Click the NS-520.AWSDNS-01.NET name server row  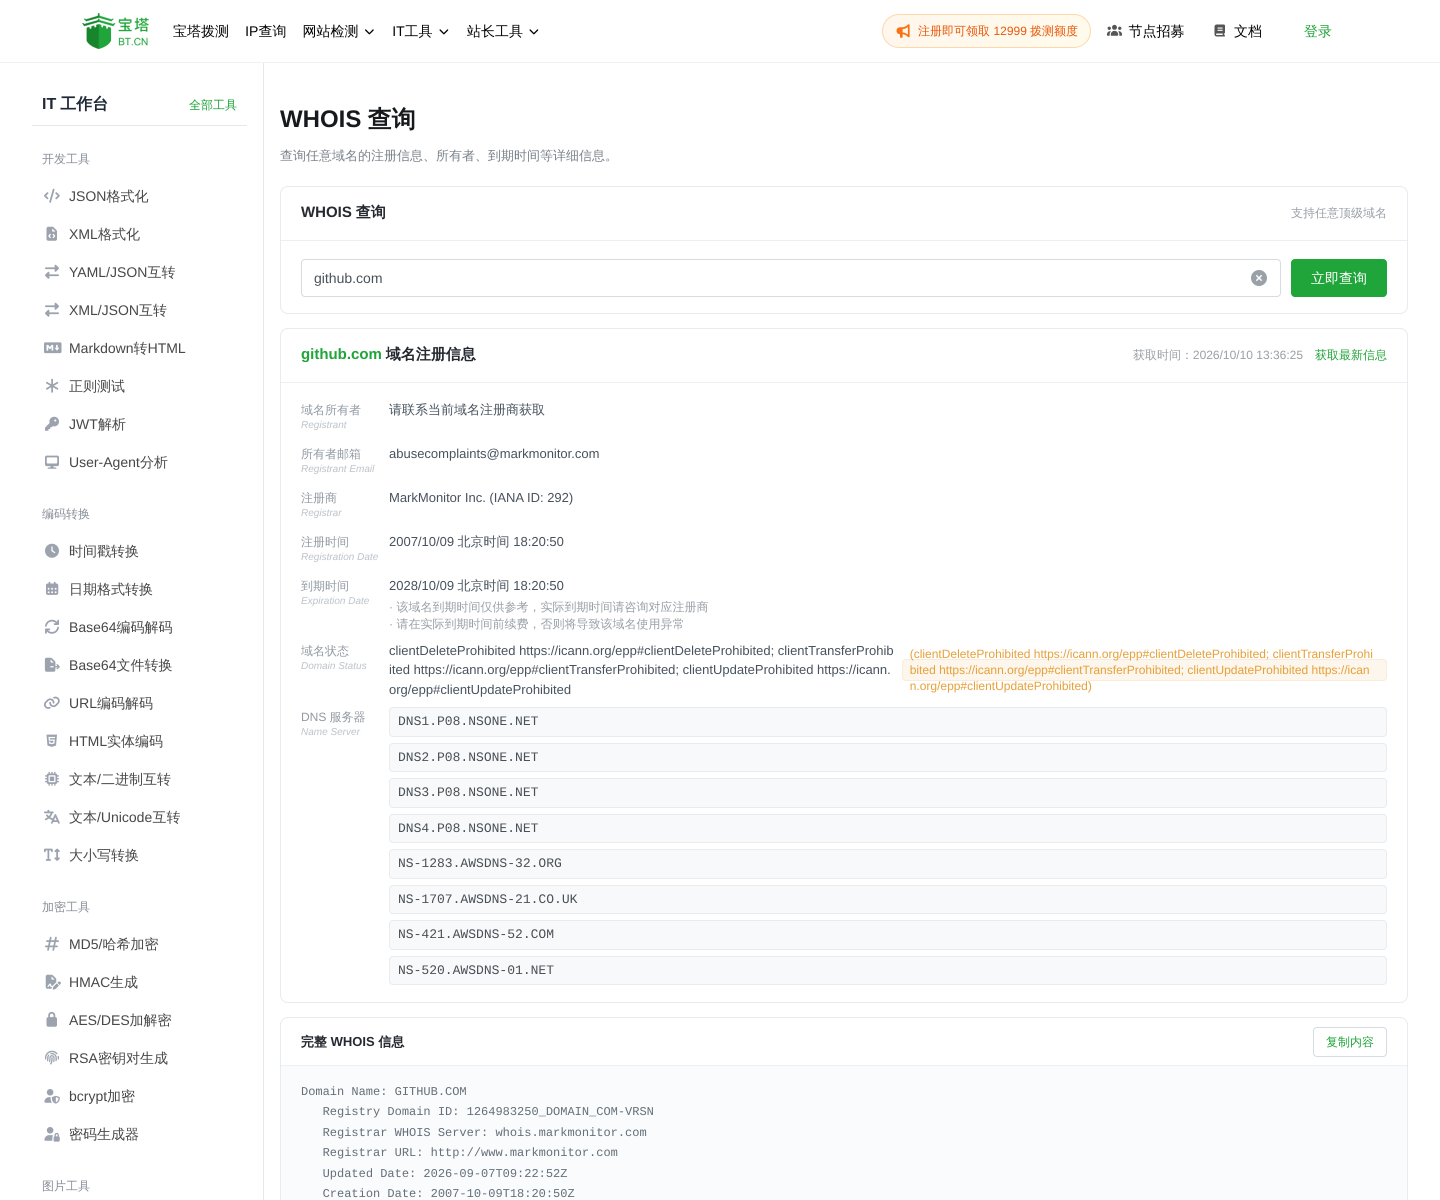pos(888,970)
